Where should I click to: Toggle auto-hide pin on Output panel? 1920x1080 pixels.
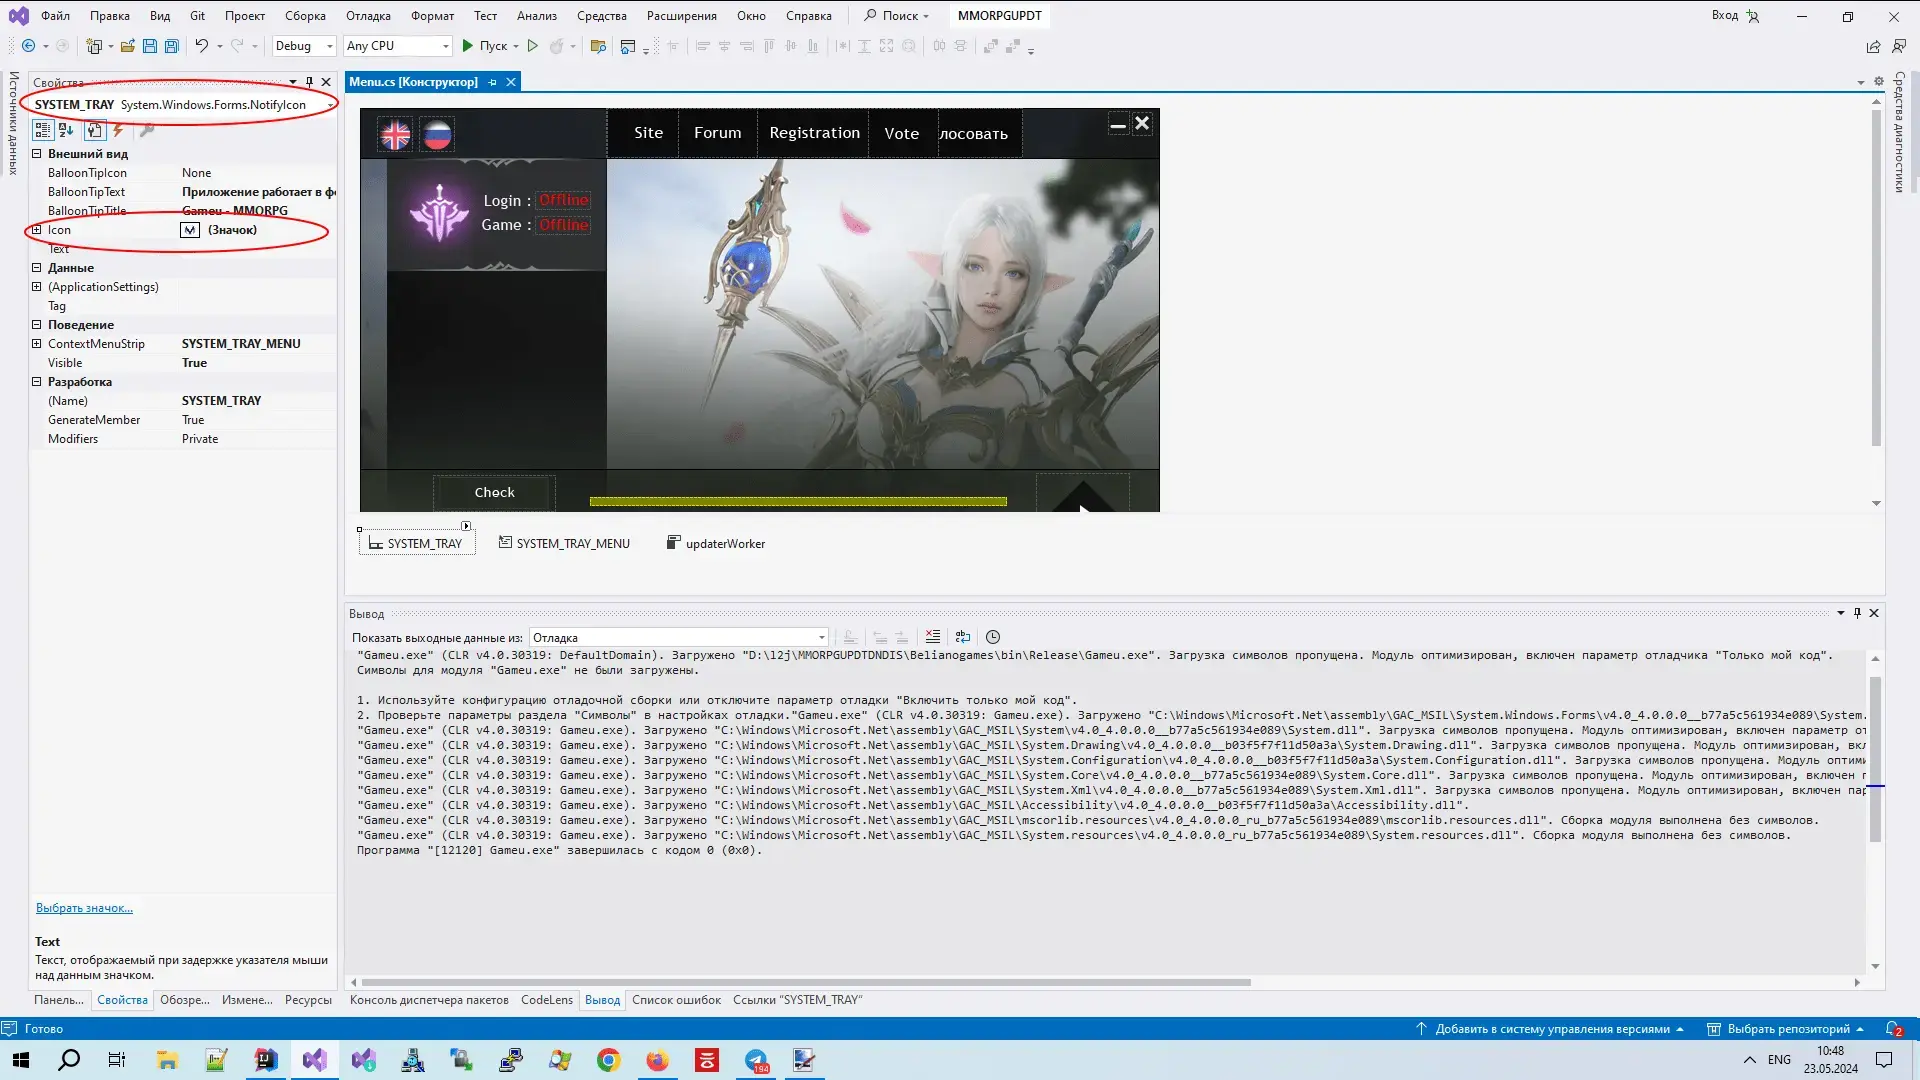coord(1857,613)
